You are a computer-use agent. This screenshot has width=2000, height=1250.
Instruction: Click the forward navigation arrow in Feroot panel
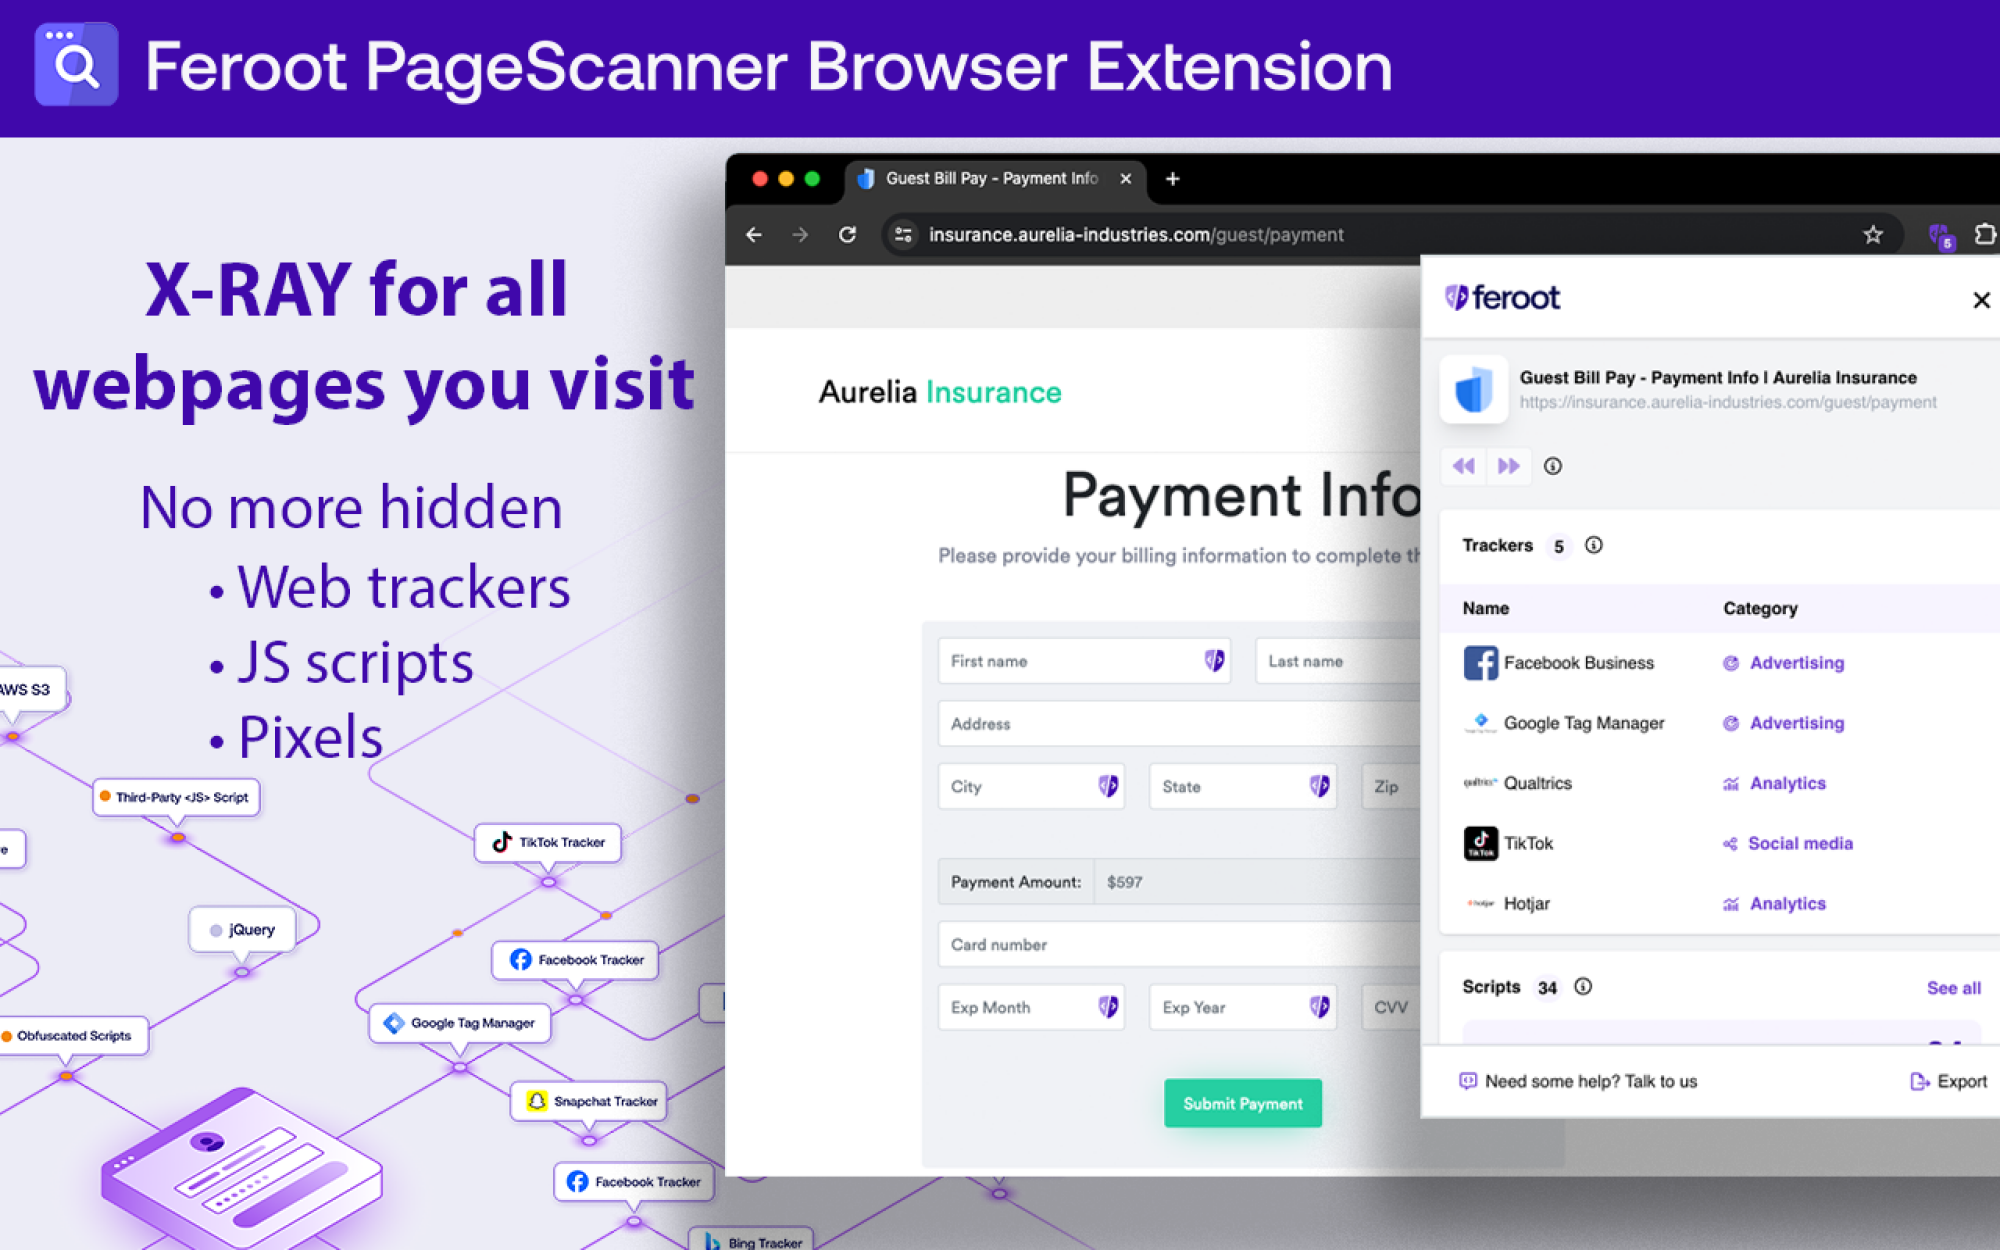click(x=1508, y=464)
